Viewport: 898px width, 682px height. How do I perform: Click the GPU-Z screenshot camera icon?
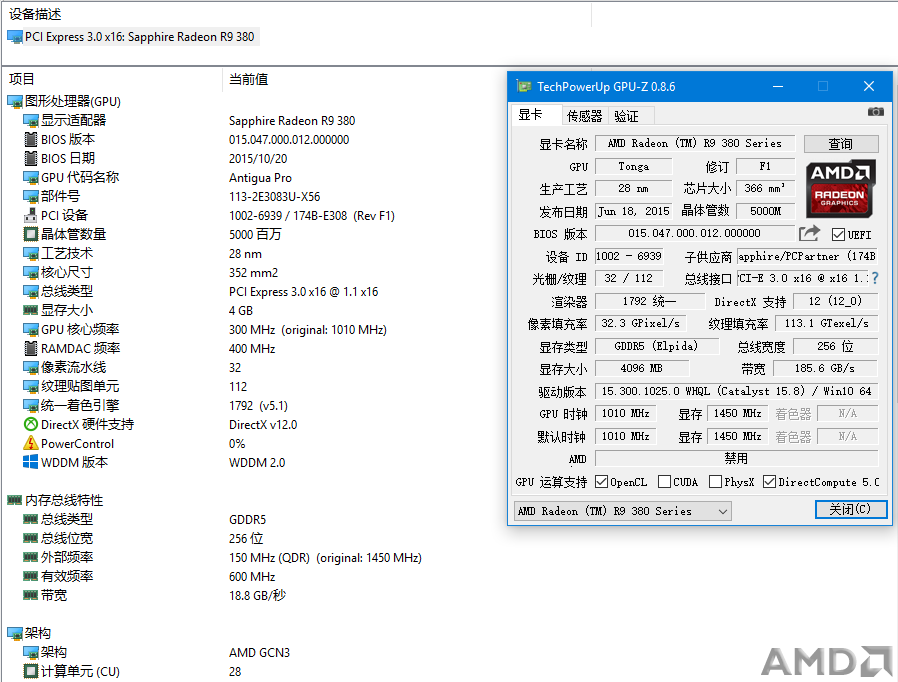pos(876,111)
